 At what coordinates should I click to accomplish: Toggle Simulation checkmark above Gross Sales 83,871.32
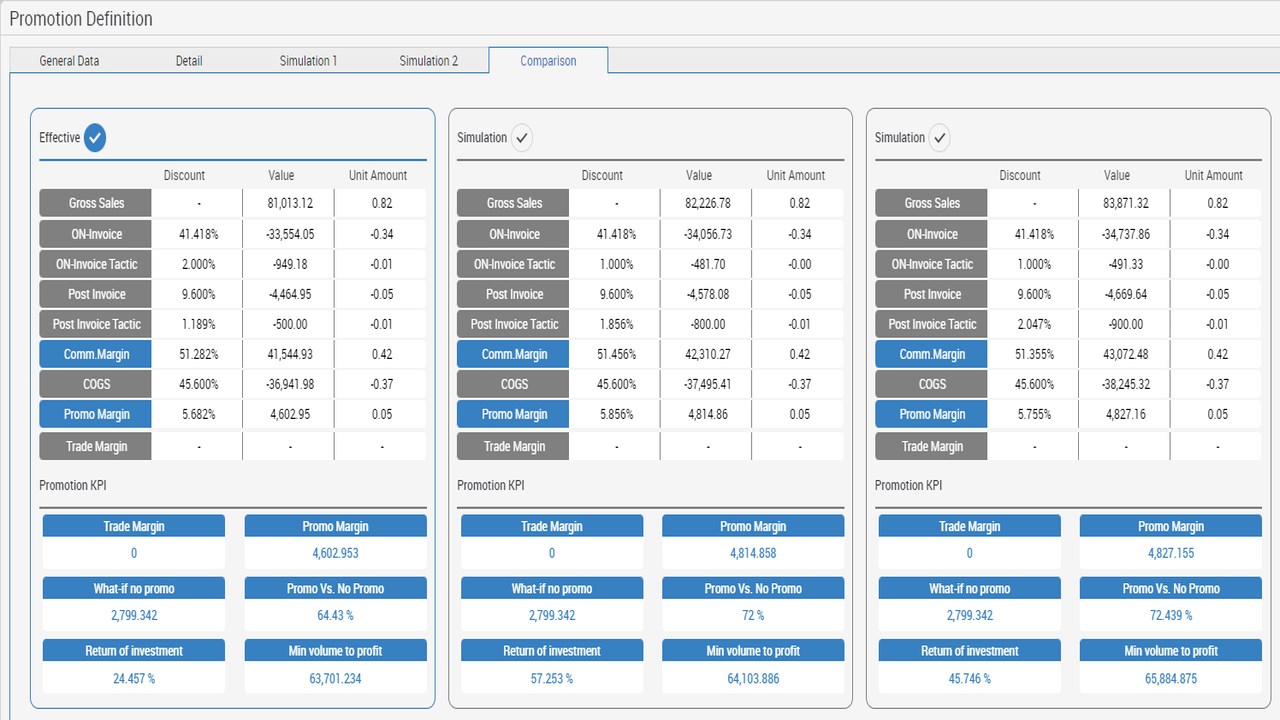point(939,138)
